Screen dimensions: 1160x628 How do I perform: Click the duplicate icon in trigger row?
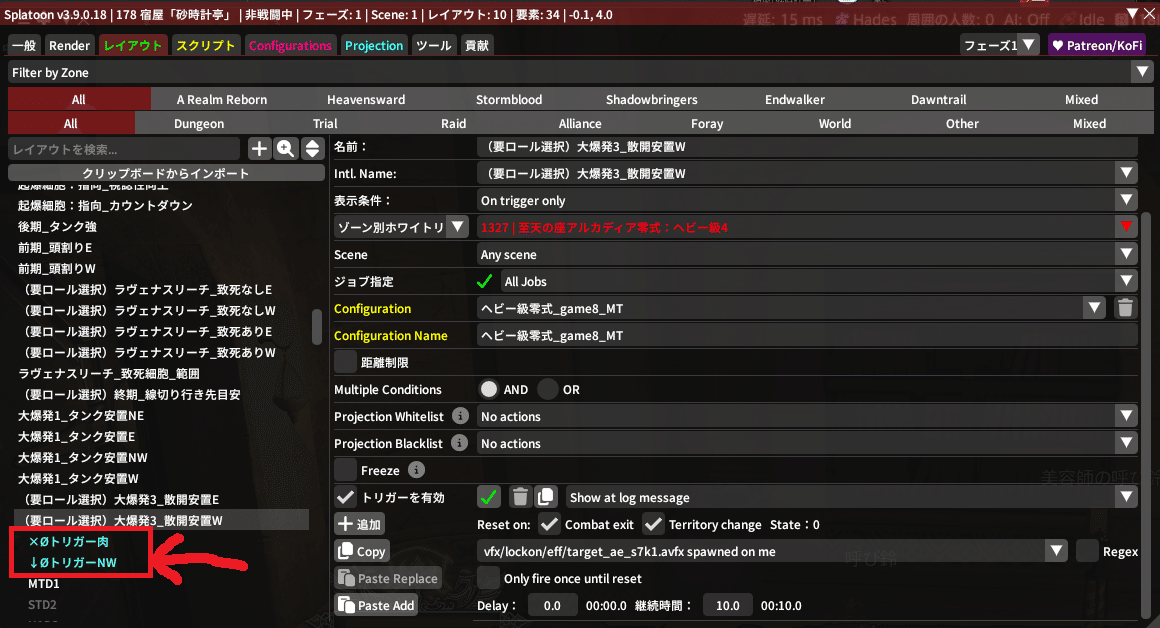click(545, 497)
